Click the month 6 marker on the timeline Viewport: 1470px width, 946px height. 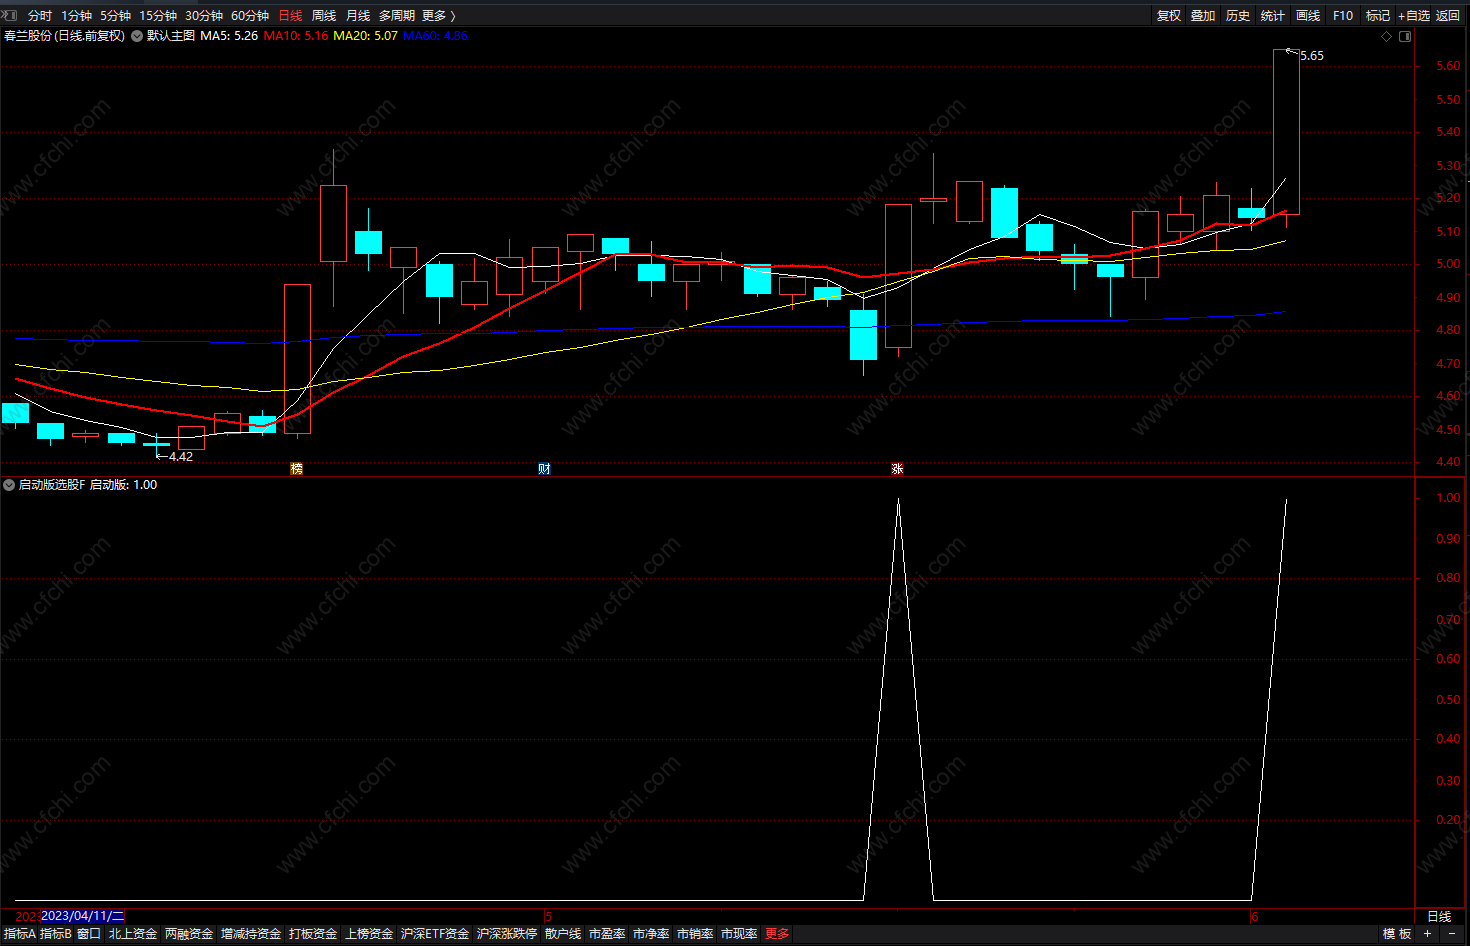(1254, 916)
